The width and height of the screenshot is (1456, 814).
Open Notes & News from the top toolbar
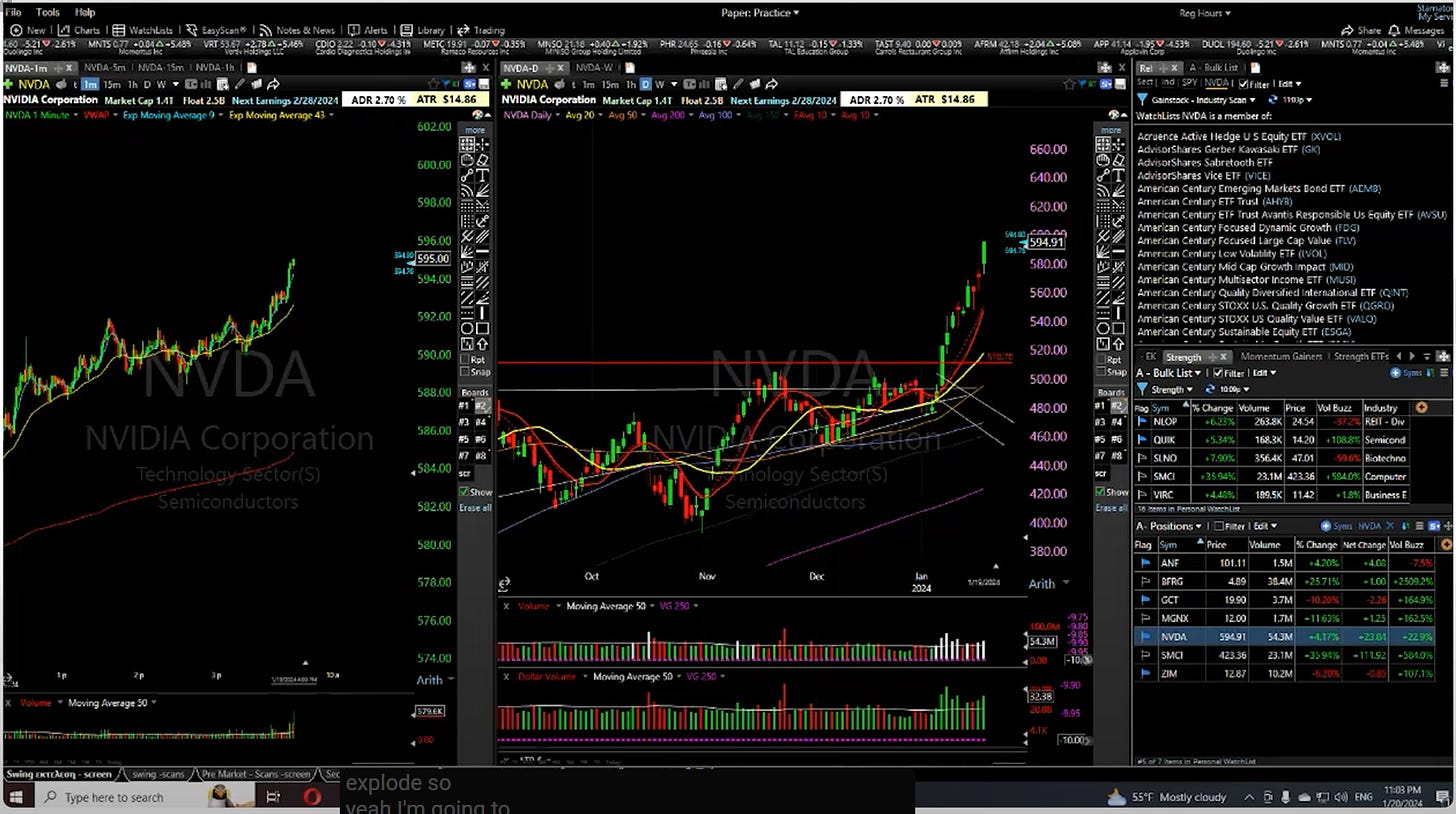click(297, 30)
